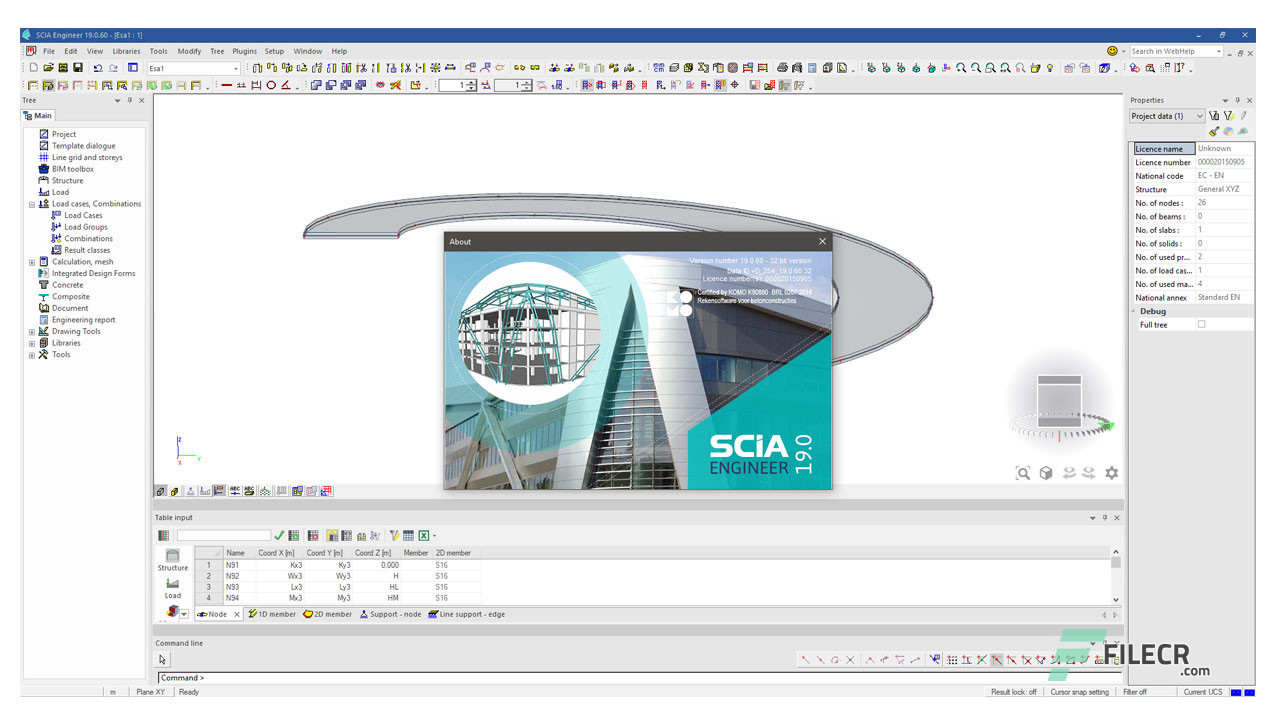Click the zoom-all magnifier icon in the 3D view

pyautogui.click(x=1022, y=473)
